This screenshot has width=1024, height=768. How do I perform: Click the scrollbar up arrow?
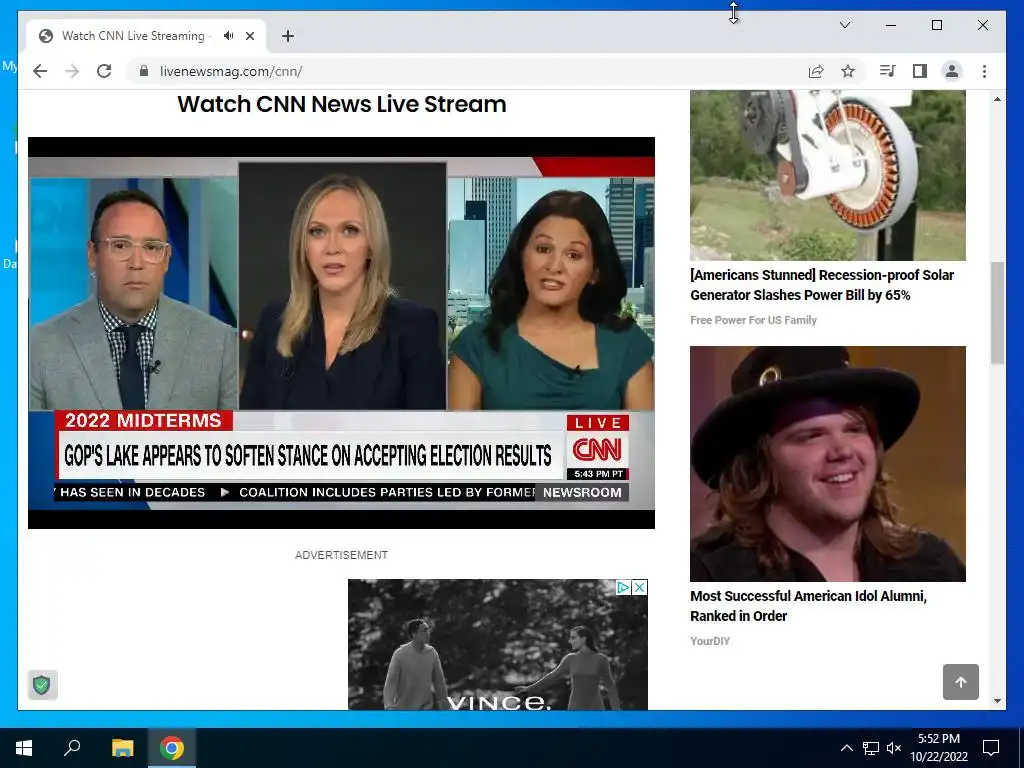(997, 99)
